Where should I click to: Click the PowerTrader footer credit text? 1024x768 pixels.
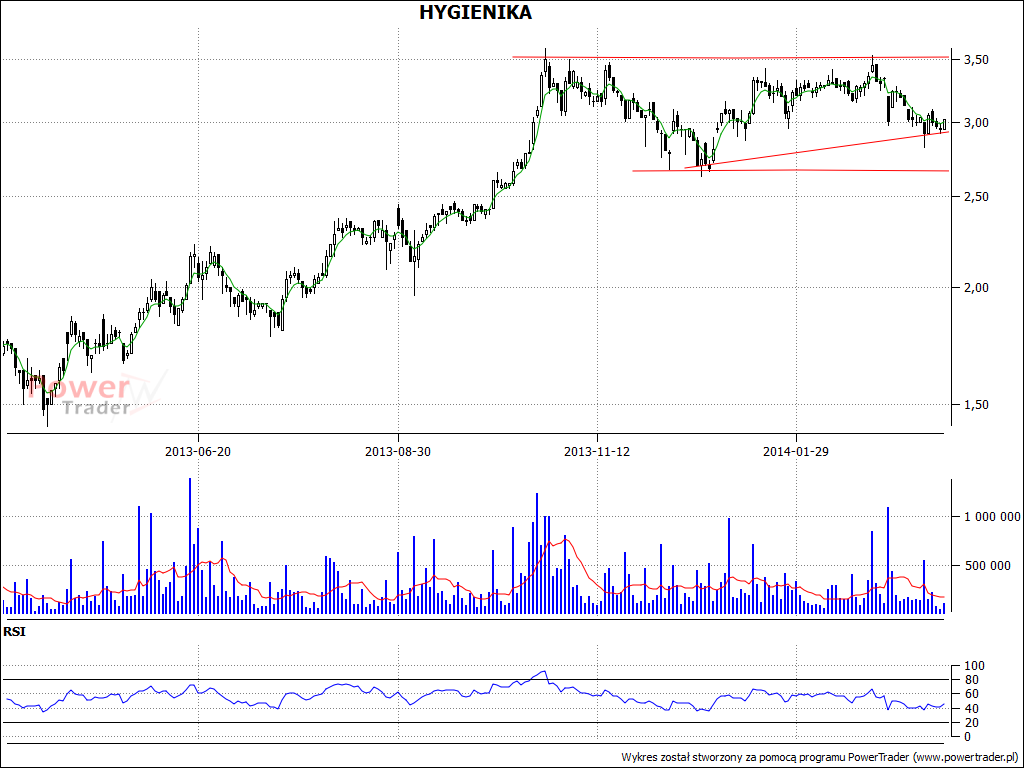820,758
